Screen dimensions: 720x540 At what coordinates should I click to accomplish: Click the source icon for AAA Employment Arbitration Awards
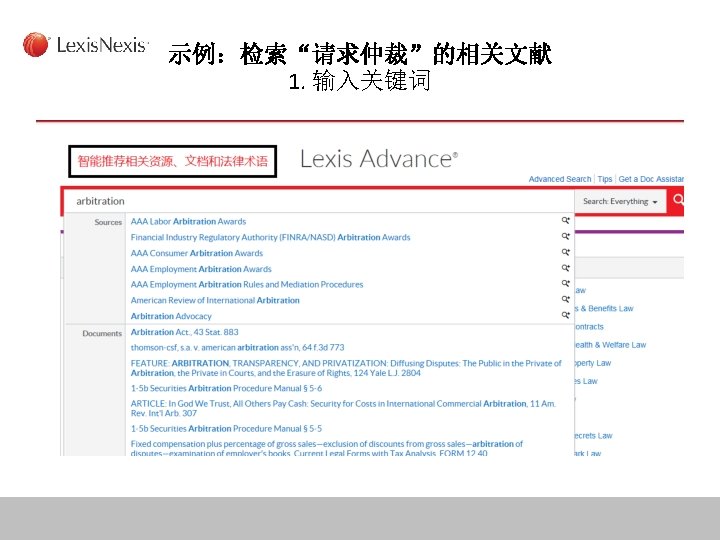566,268
